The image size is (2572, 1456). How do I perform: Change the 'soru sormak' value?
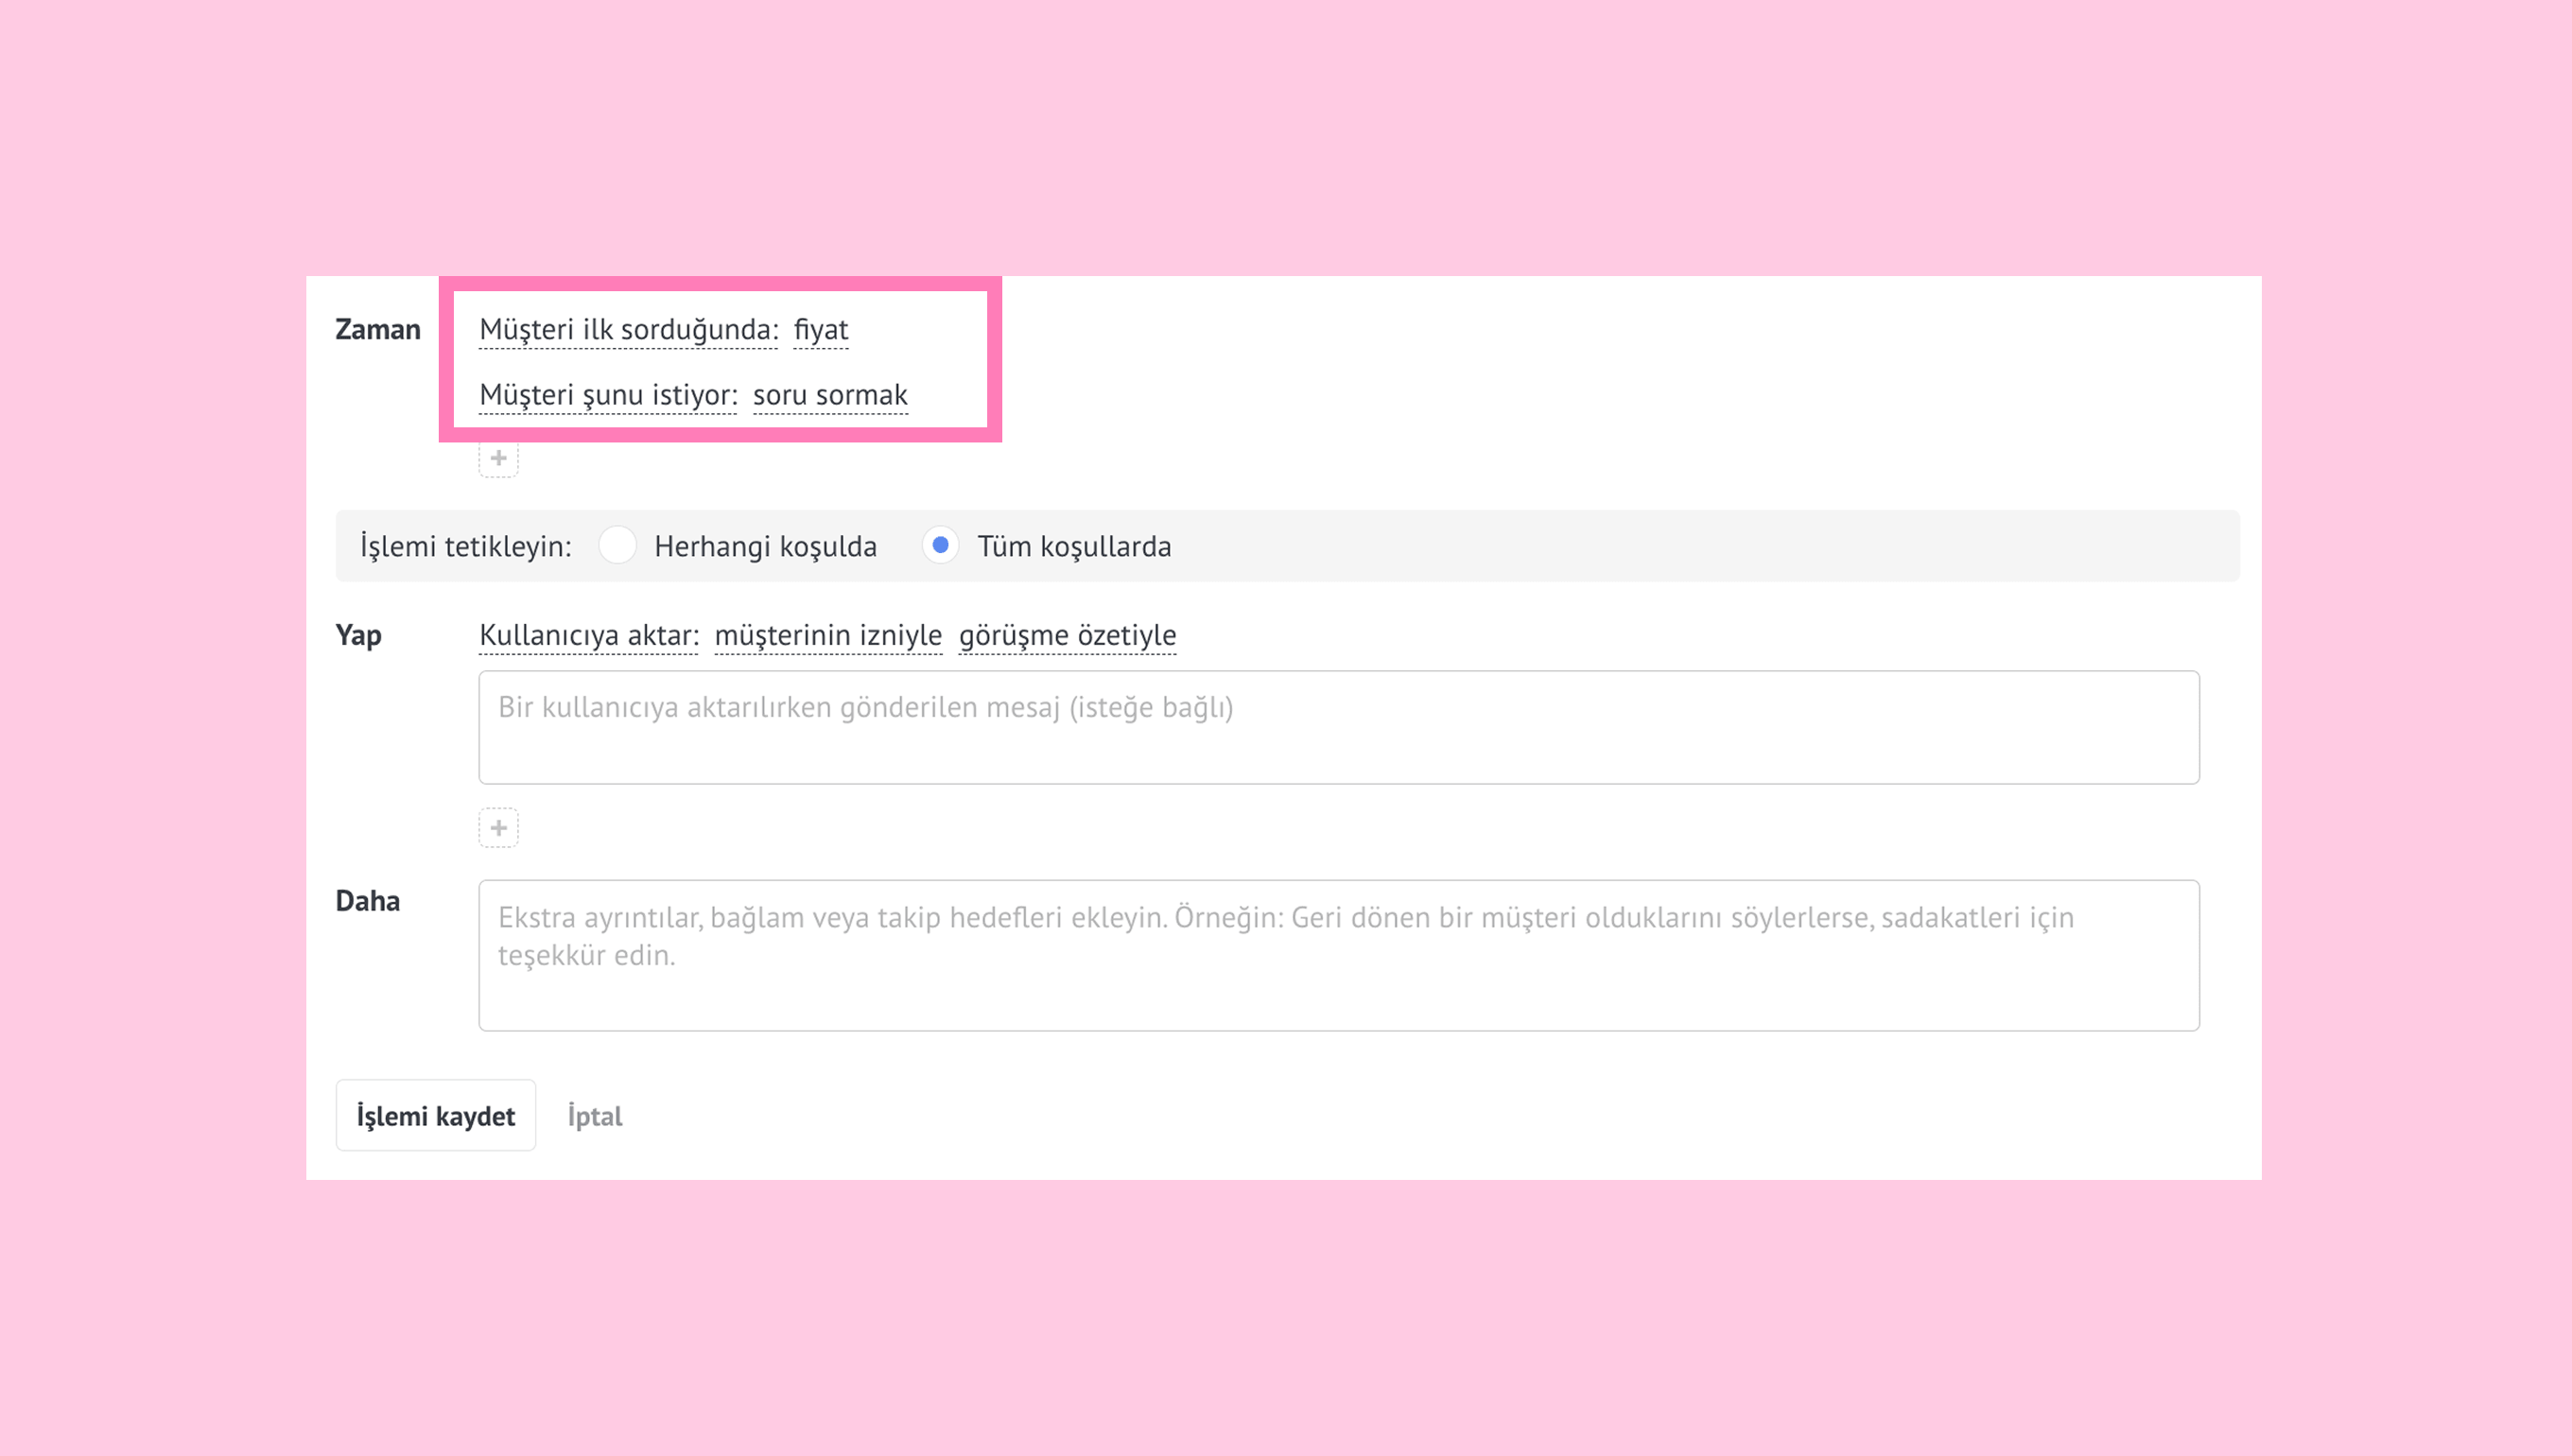coord(830,395)
